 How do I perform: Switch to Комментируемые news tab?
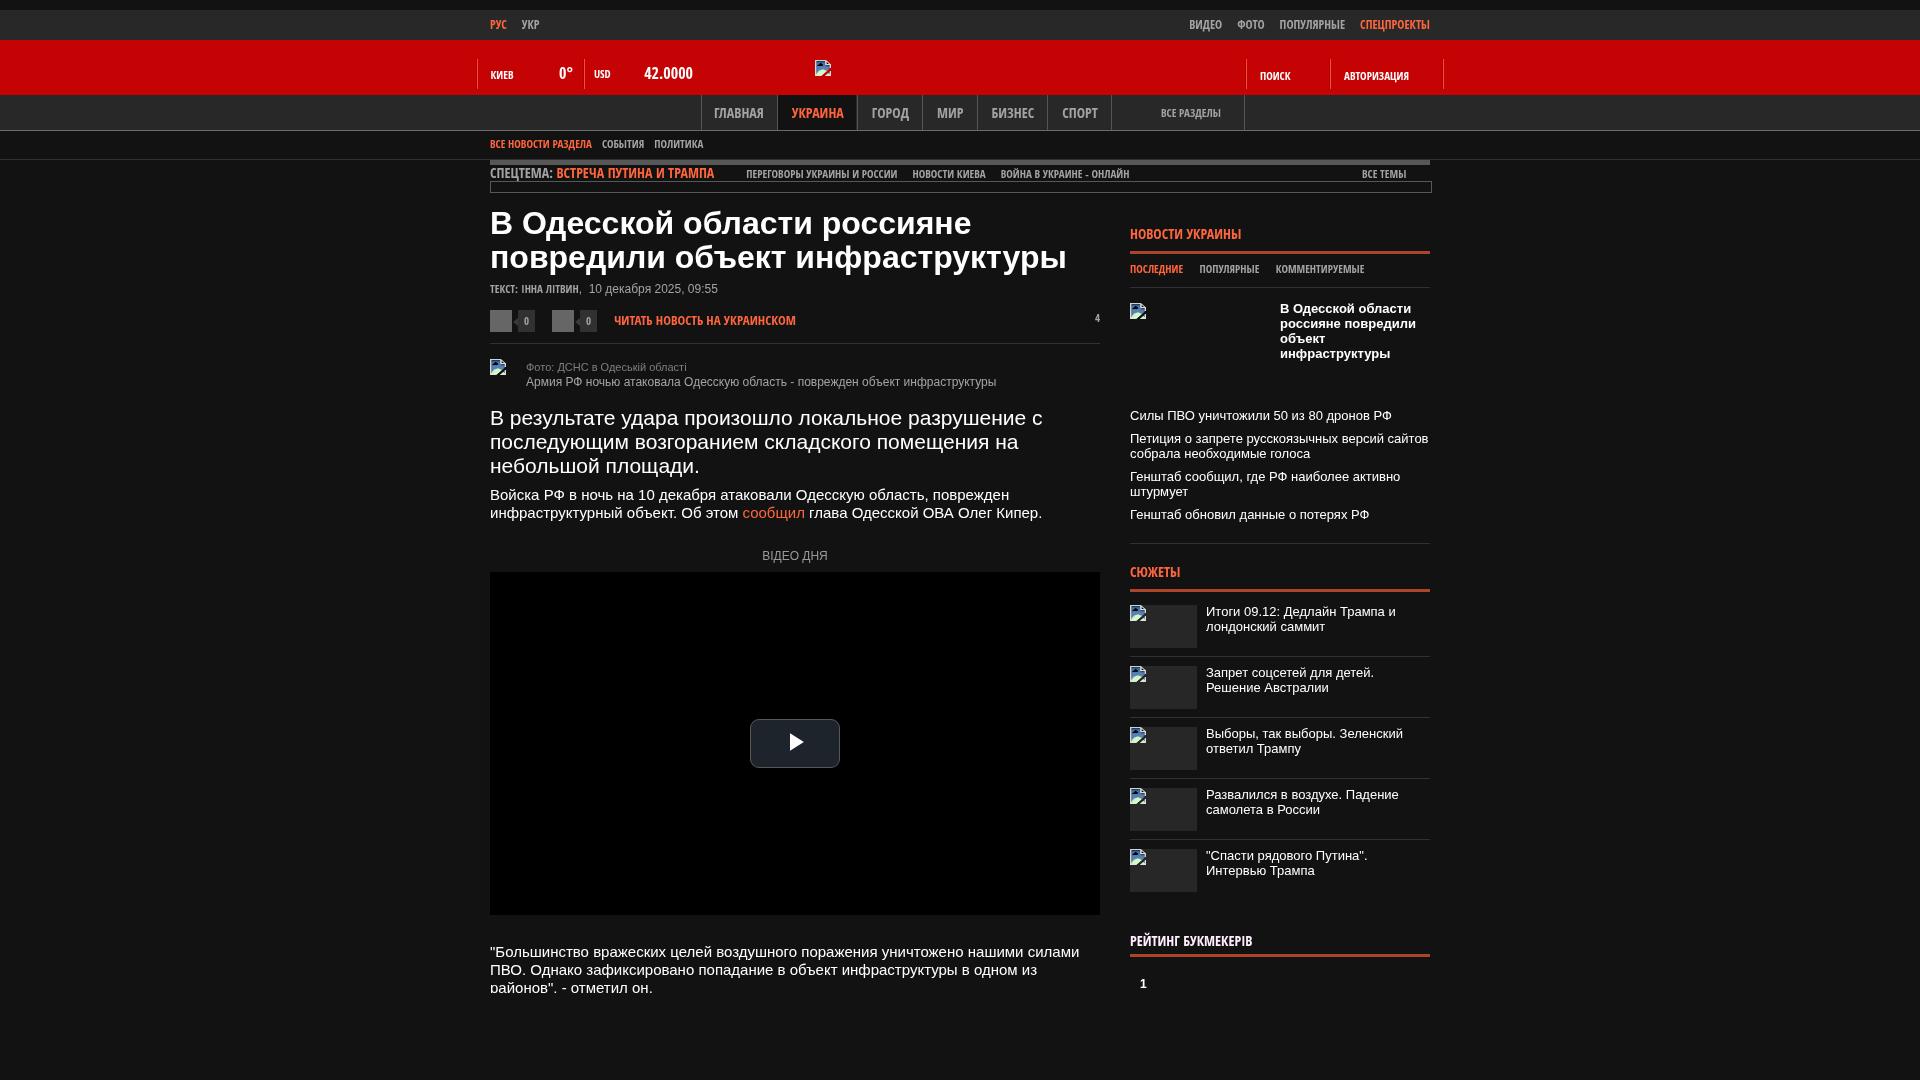1319,269
